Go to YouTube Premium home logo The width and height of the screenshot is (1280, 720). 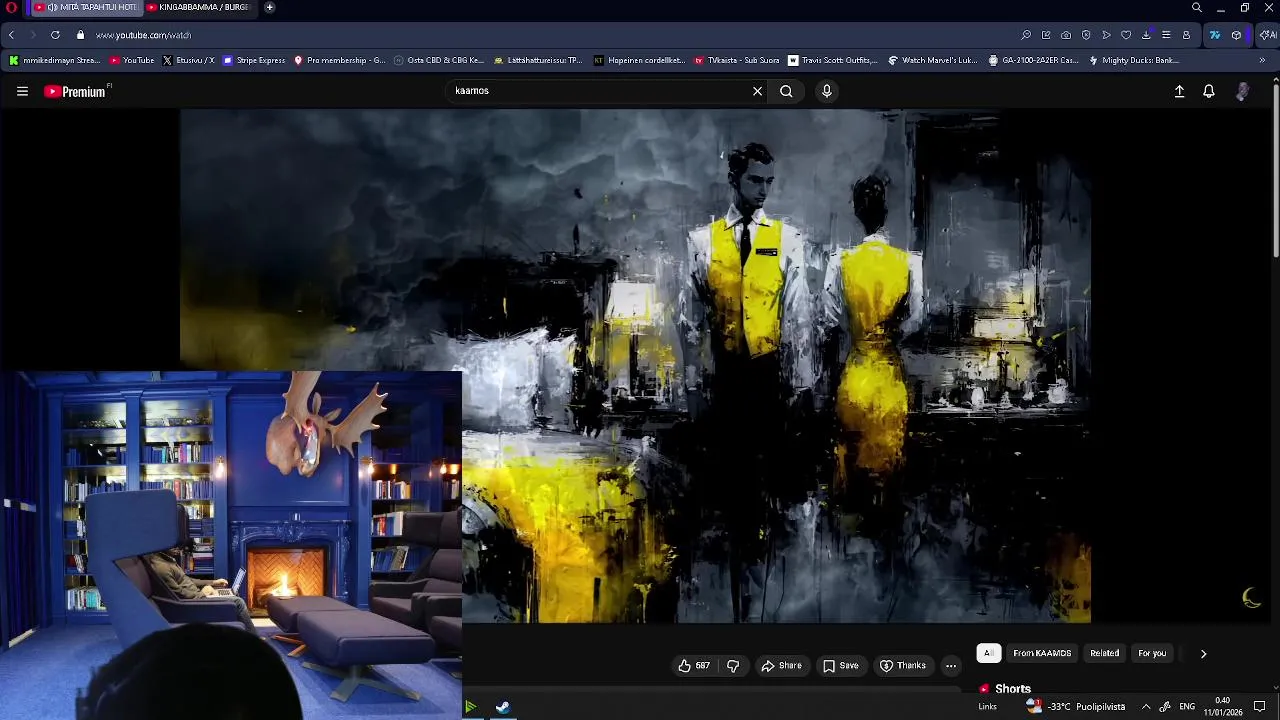[x=76, y=91]
